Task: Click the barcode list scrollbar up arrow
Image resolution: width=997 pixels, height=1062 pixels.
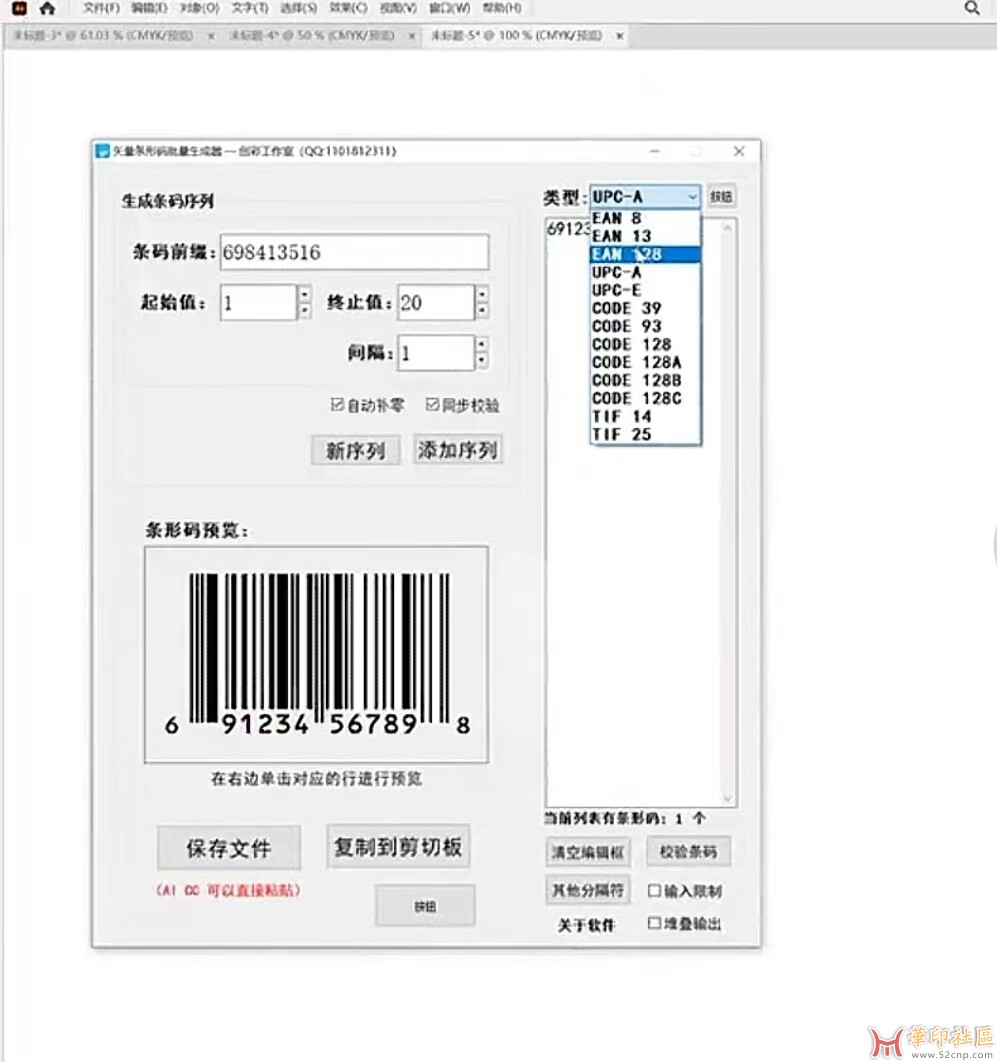Action: 727,228
